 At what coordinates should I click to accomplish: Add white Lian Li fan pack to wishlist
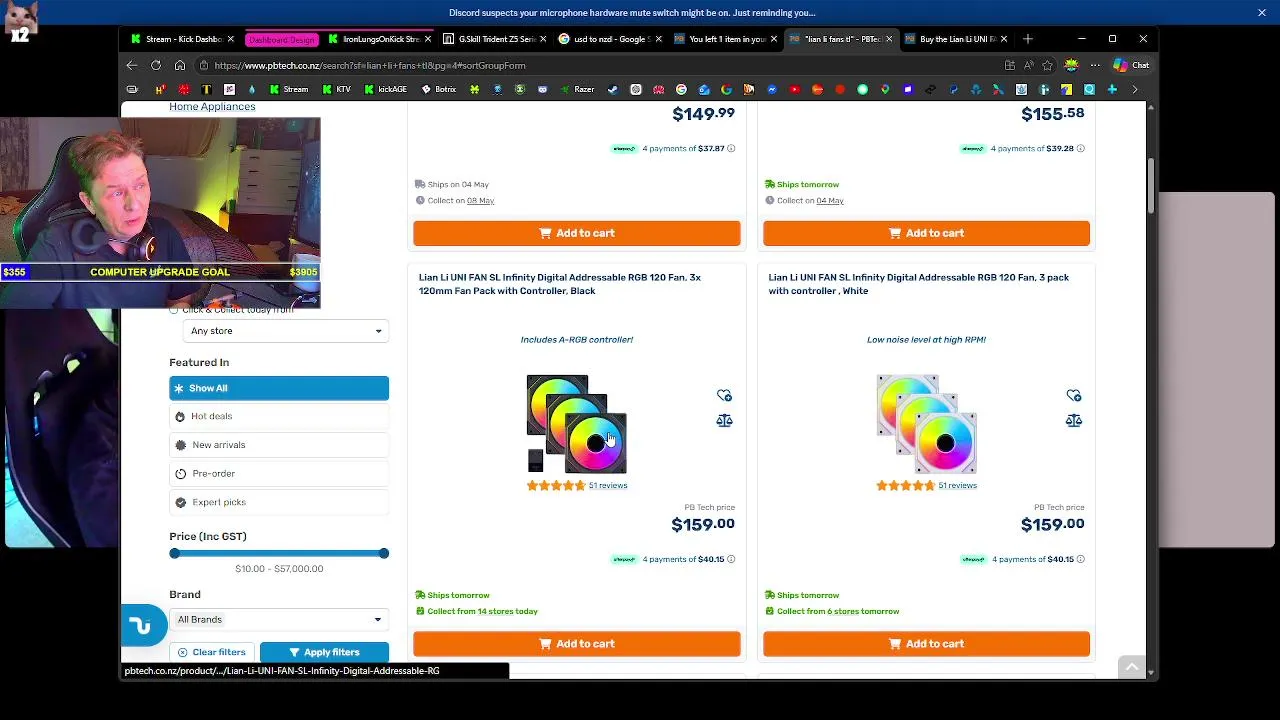(x=1073, y=396)
